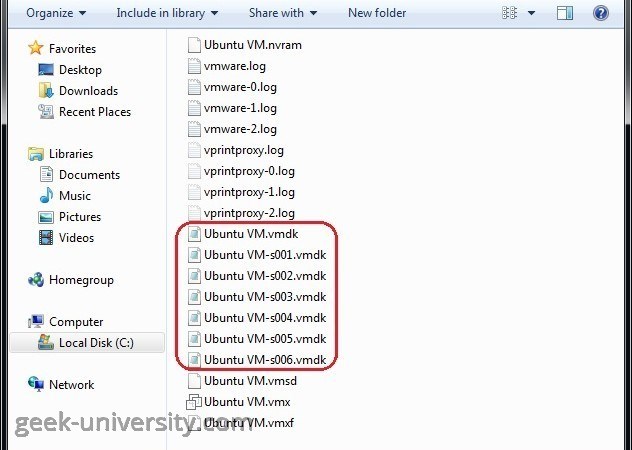Viewport: 632px width, 450px height.
Task: Click the Ubuntu VM-s003.vmdk disk icon
Action: click(x=194, y=297)
